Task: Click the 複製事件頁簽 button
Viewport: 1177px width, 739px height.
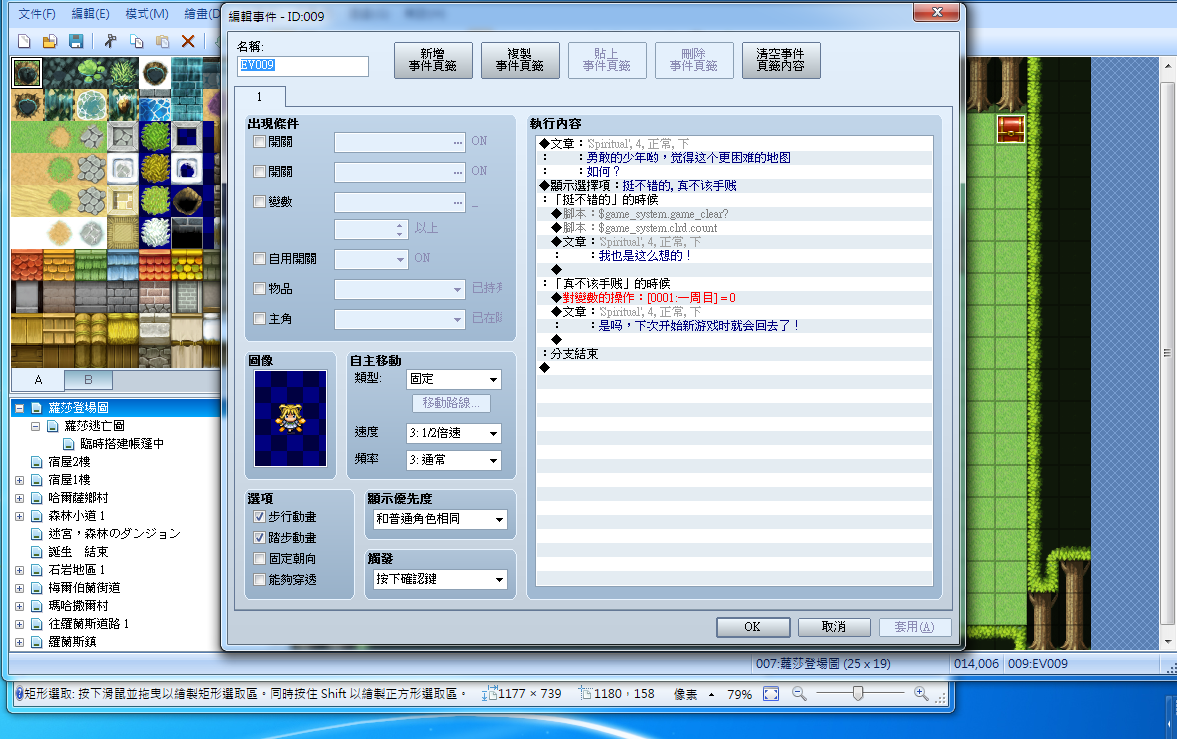Action: pos(519,60)
